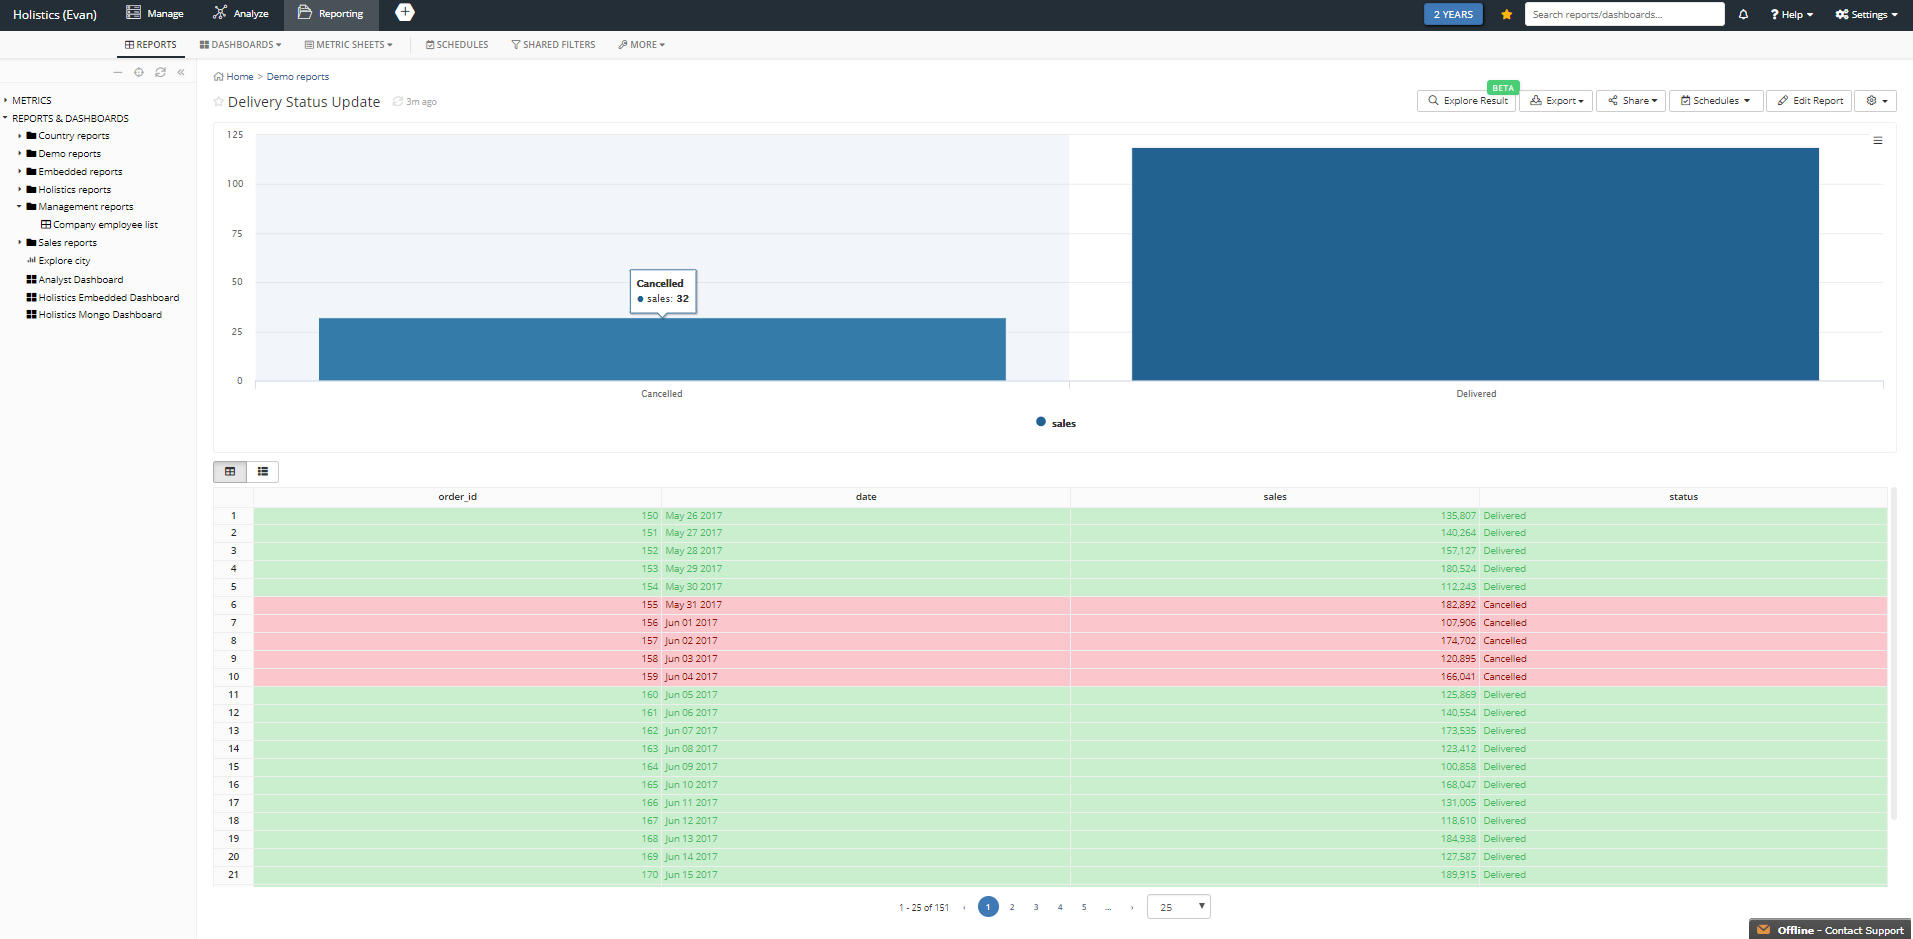This screenshot has height=939, width=1913.
Task: Open the Schedules tab in sub-navigation
Action: pyautogui.click(x=457, y=45)
